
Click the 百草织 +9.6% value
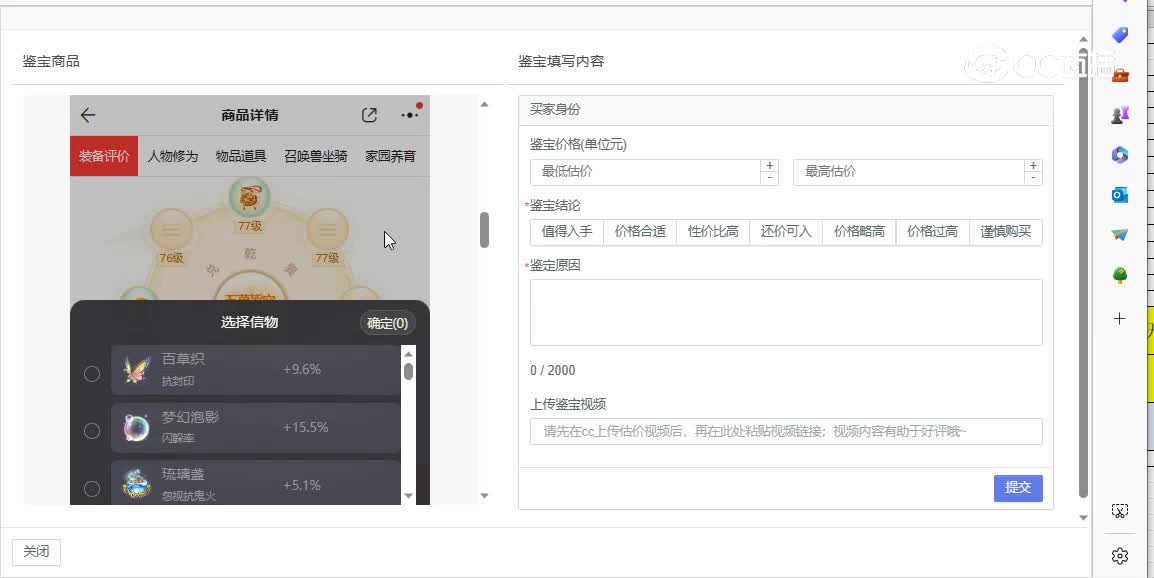(x=302, y=370)
